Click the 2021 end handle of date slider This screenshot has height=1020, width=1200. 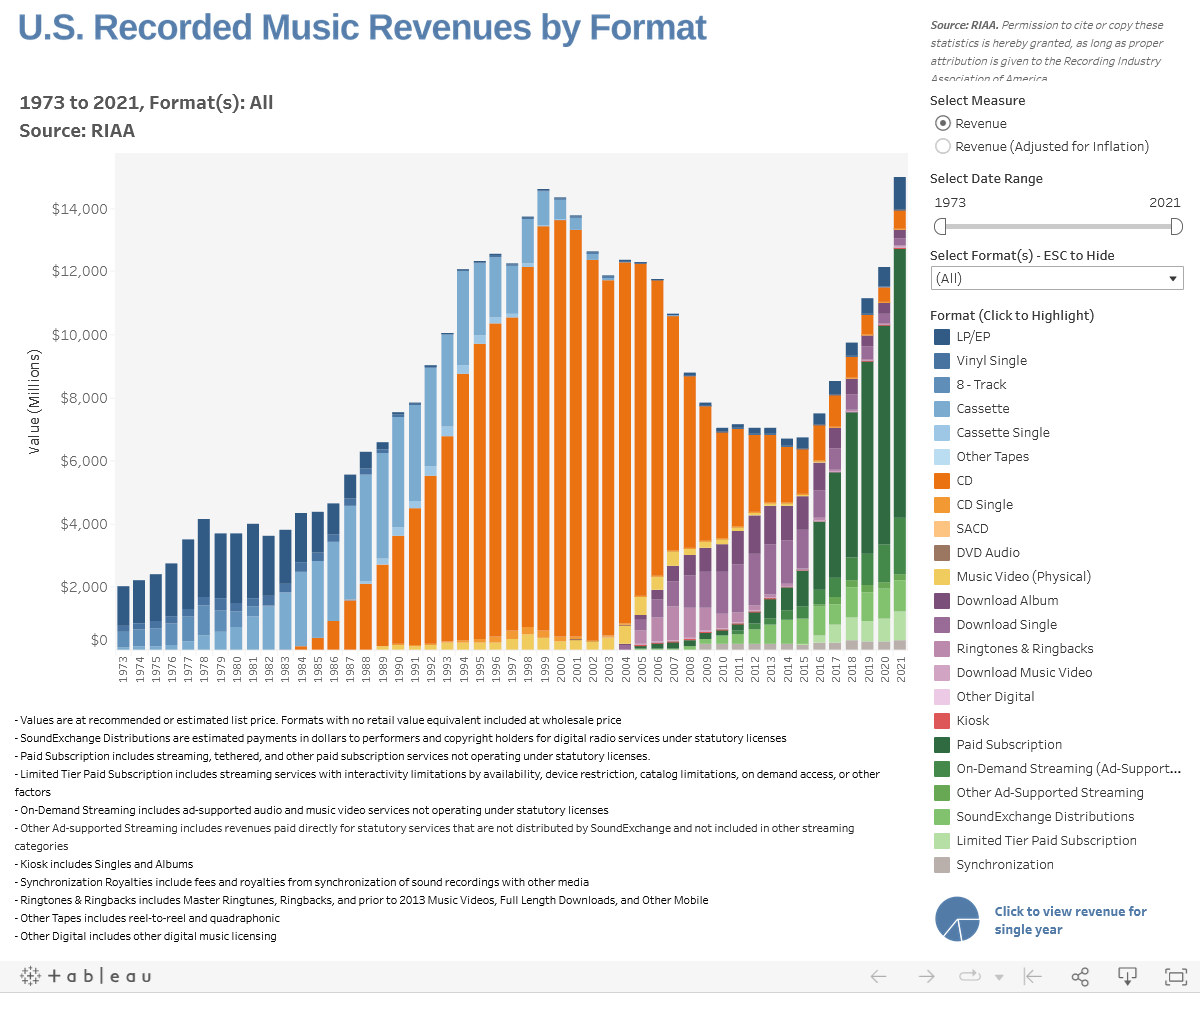pos(1177,226)
